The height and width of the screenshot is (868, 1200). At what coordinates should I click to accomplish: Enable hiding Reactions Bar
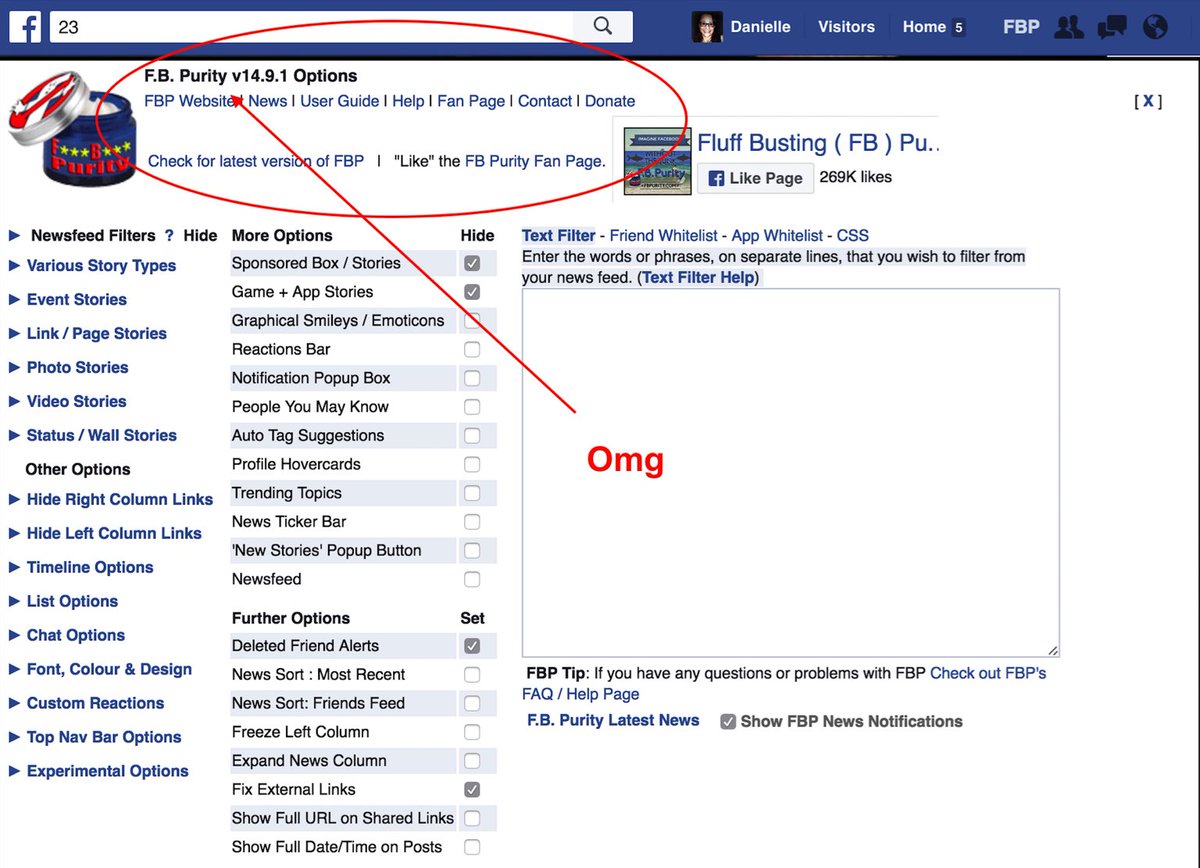pos(472,350)
